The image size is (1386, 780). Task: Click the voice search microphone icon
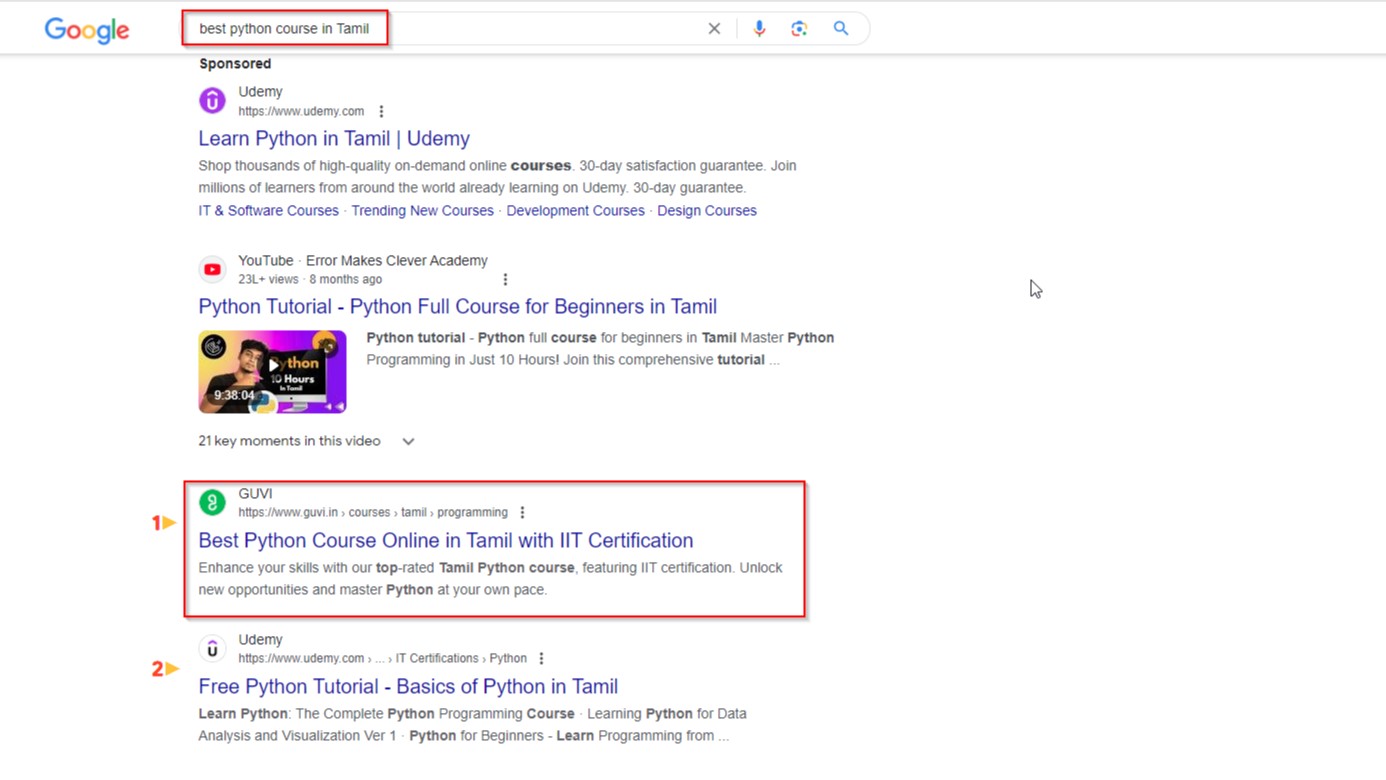[x=759, y=28]
